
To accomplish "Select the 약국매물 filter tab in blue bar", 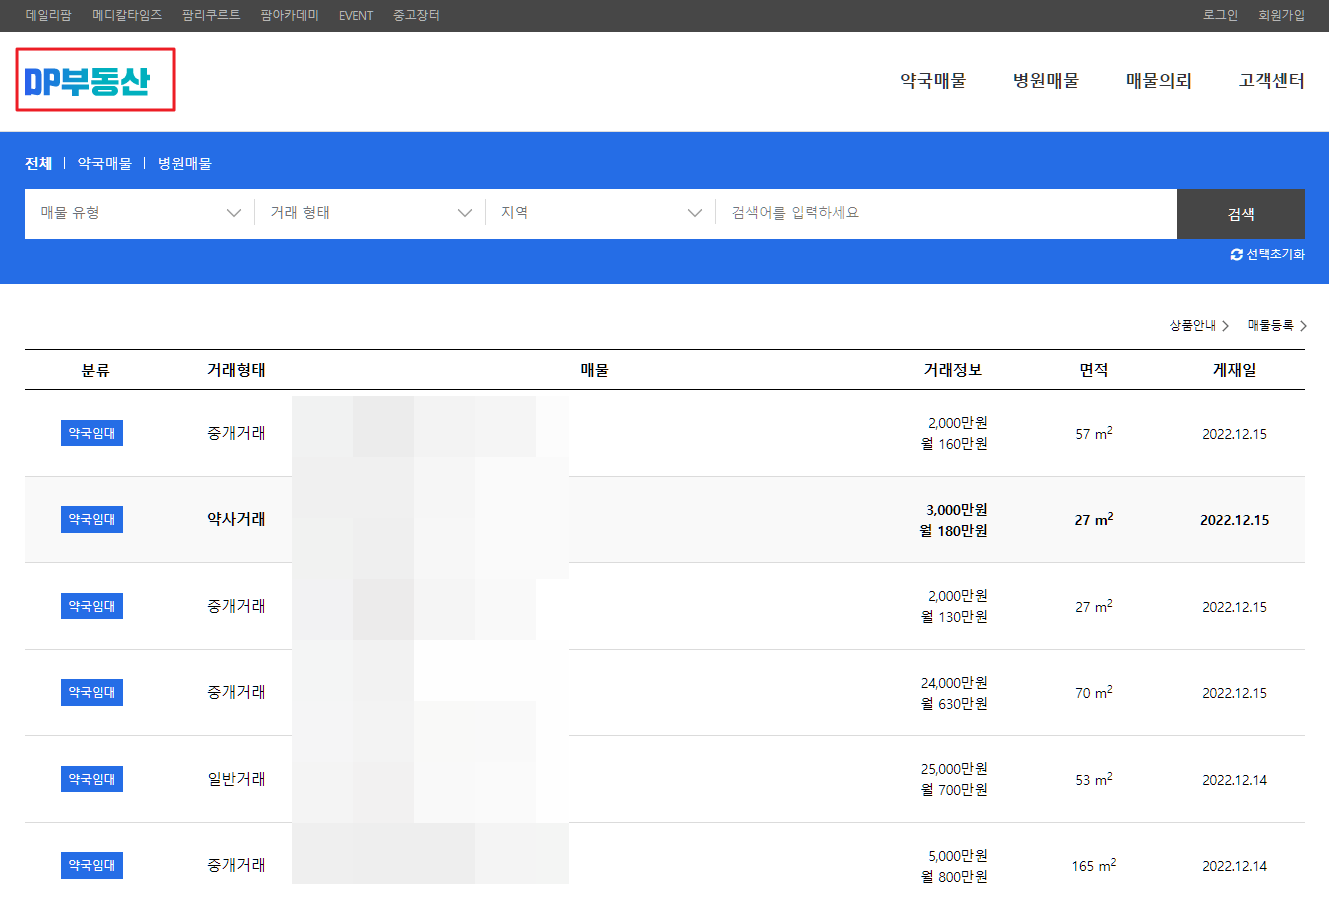I will click(x=105, y=163).
